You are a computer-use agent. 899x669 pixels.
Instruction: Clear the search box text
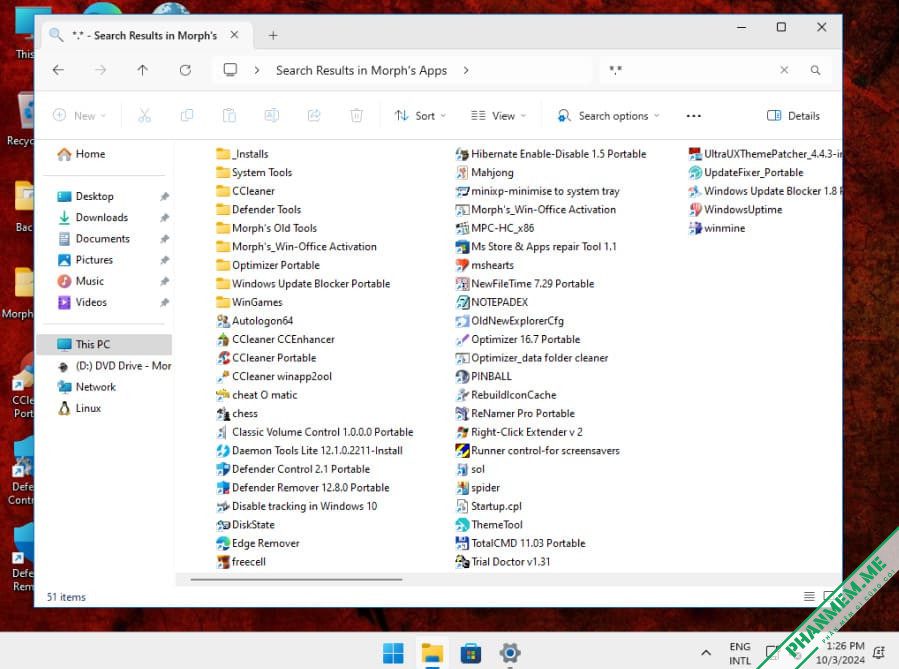(784, 70)
